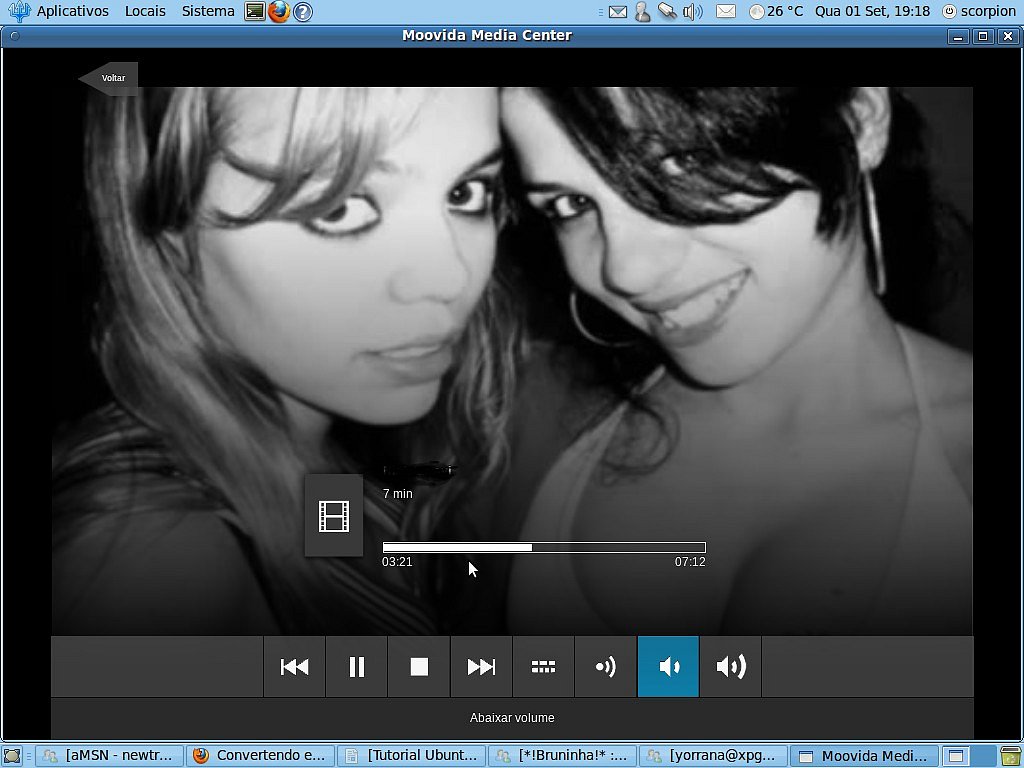Show the desktop via bottom-left panel icon
This screenshot has width=1024, height=768.
(12, 756)
